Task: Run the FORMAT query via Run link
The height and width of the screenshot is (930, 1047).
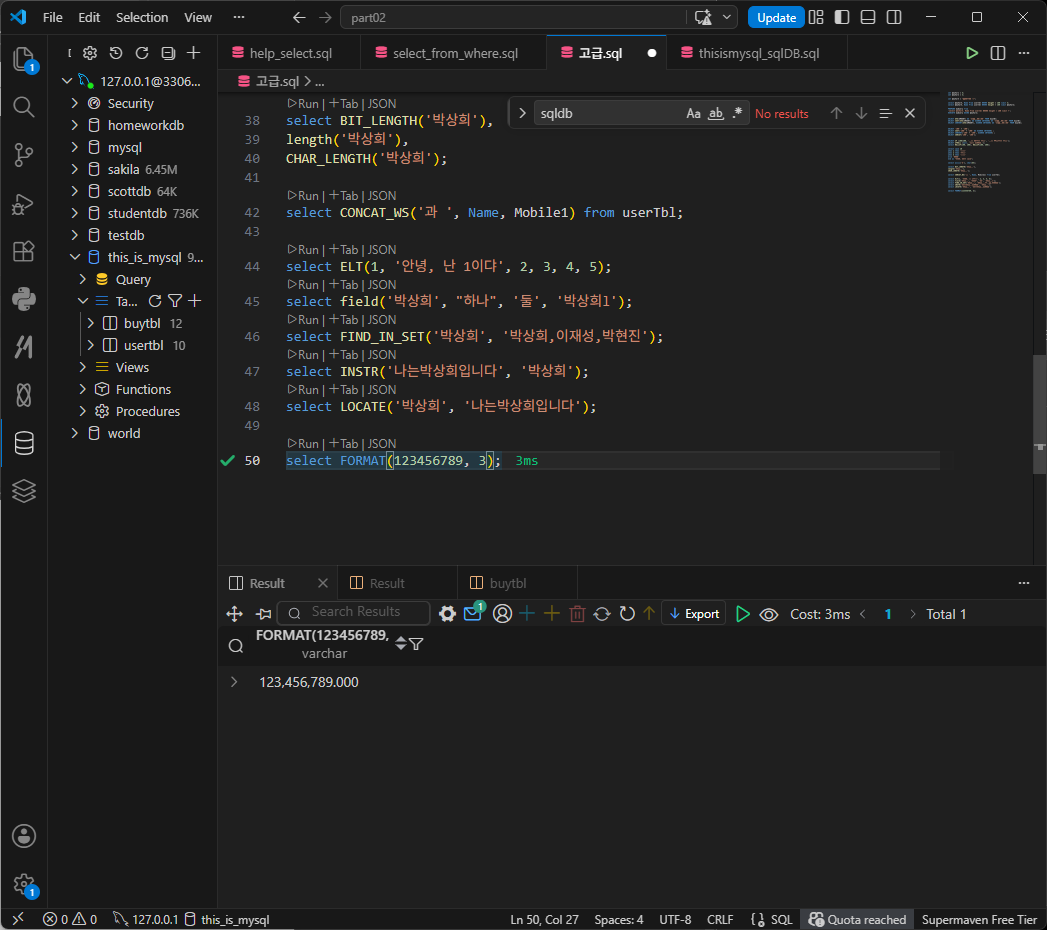Action: [x=303, y=444]
